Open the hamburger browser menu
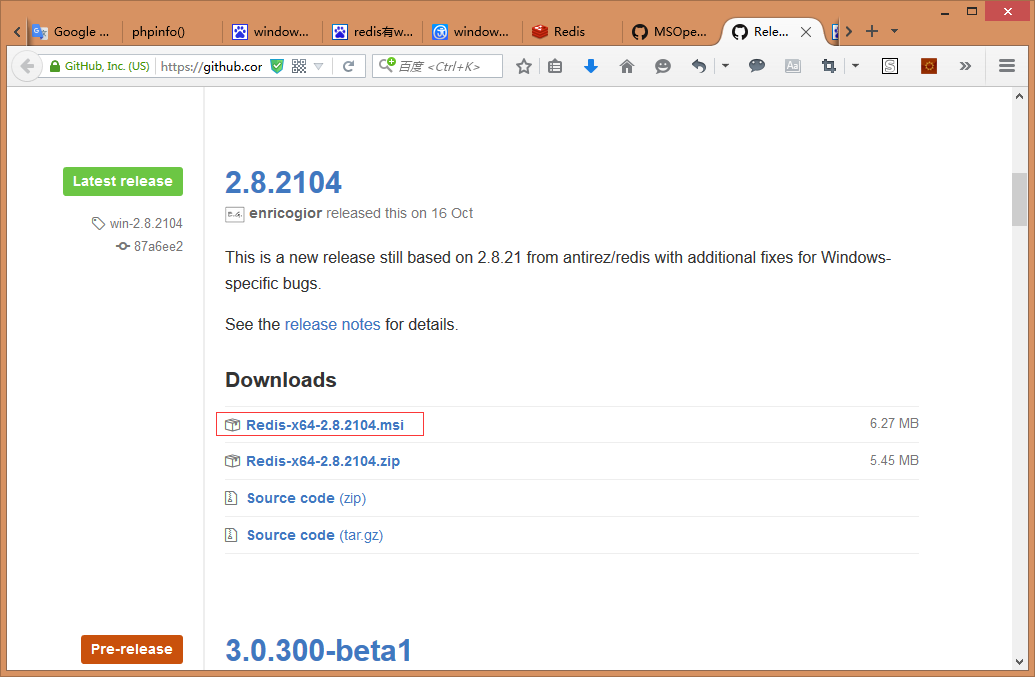 coord(1007,65)
